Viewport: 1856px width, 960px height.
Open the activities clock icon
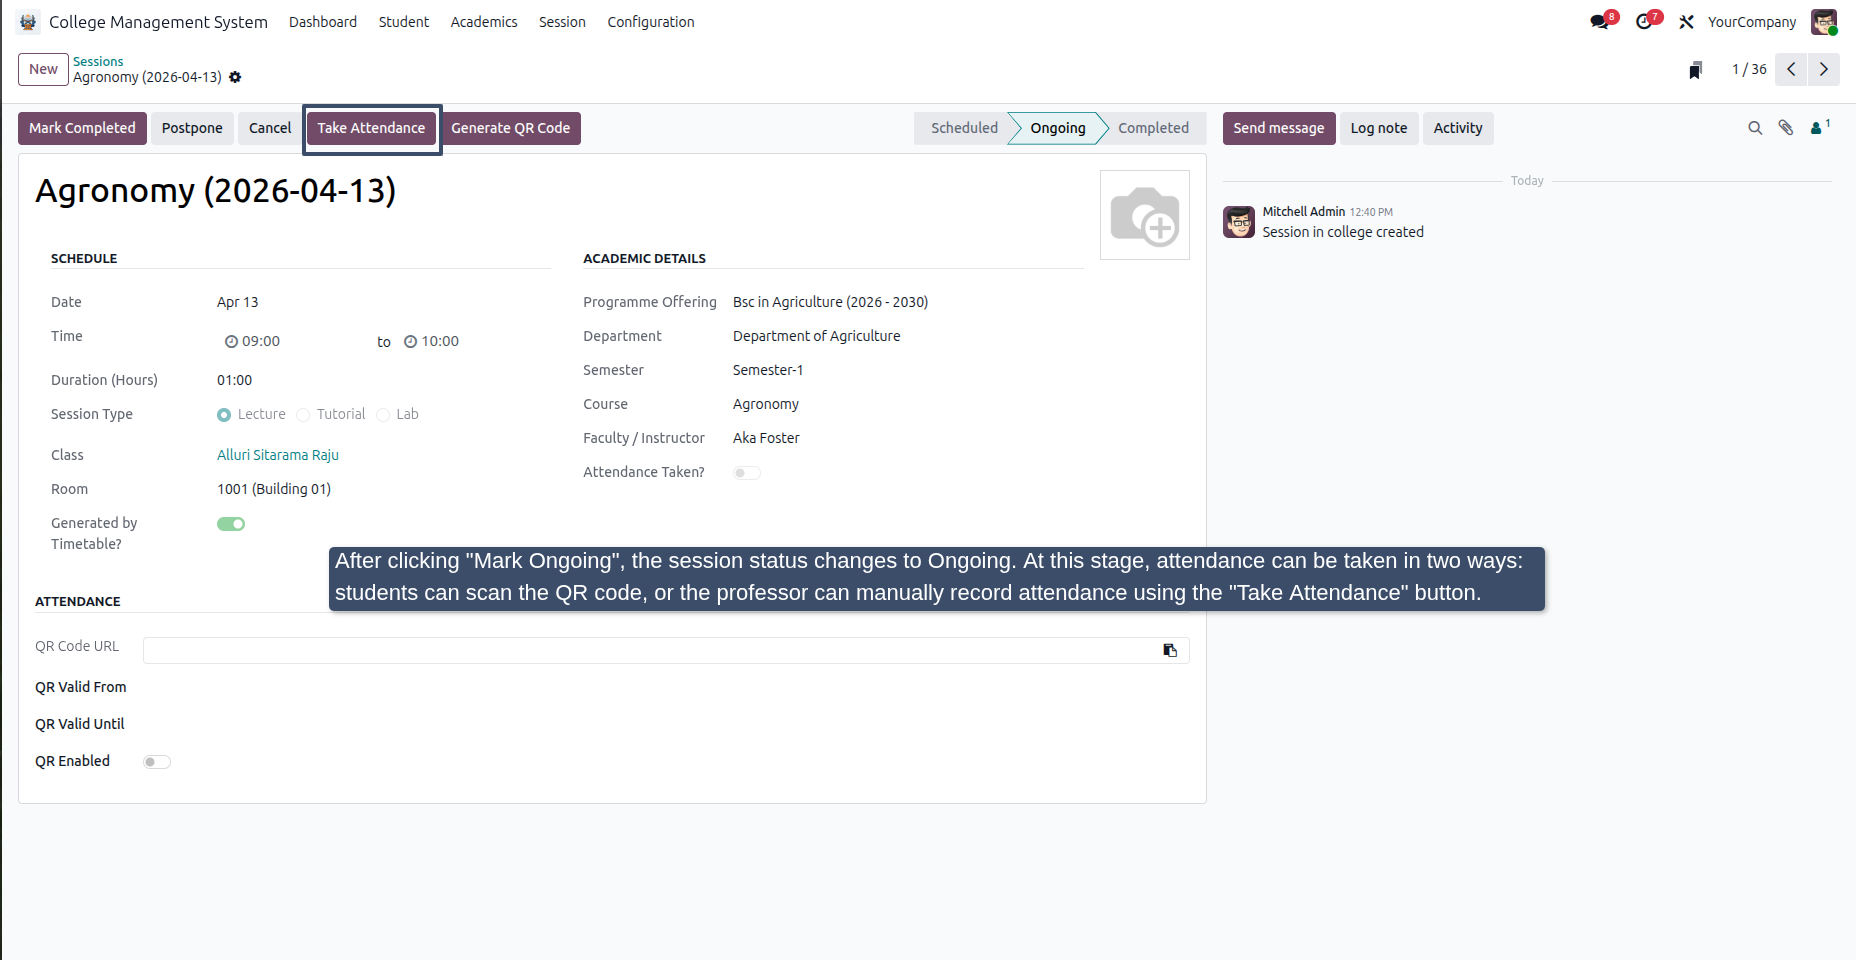pyautogui.click(x=1645, y=22)
